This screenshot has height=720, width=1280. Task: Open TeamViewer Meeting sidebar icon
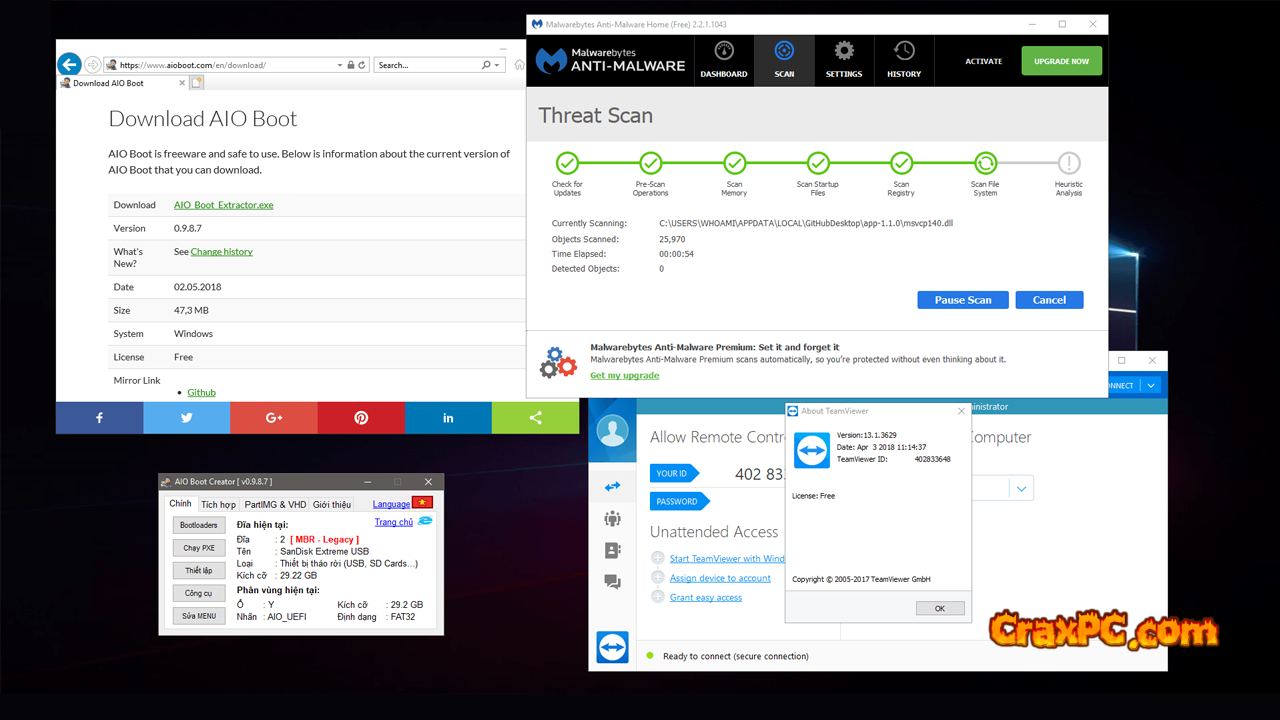click(x=612, y=519)
